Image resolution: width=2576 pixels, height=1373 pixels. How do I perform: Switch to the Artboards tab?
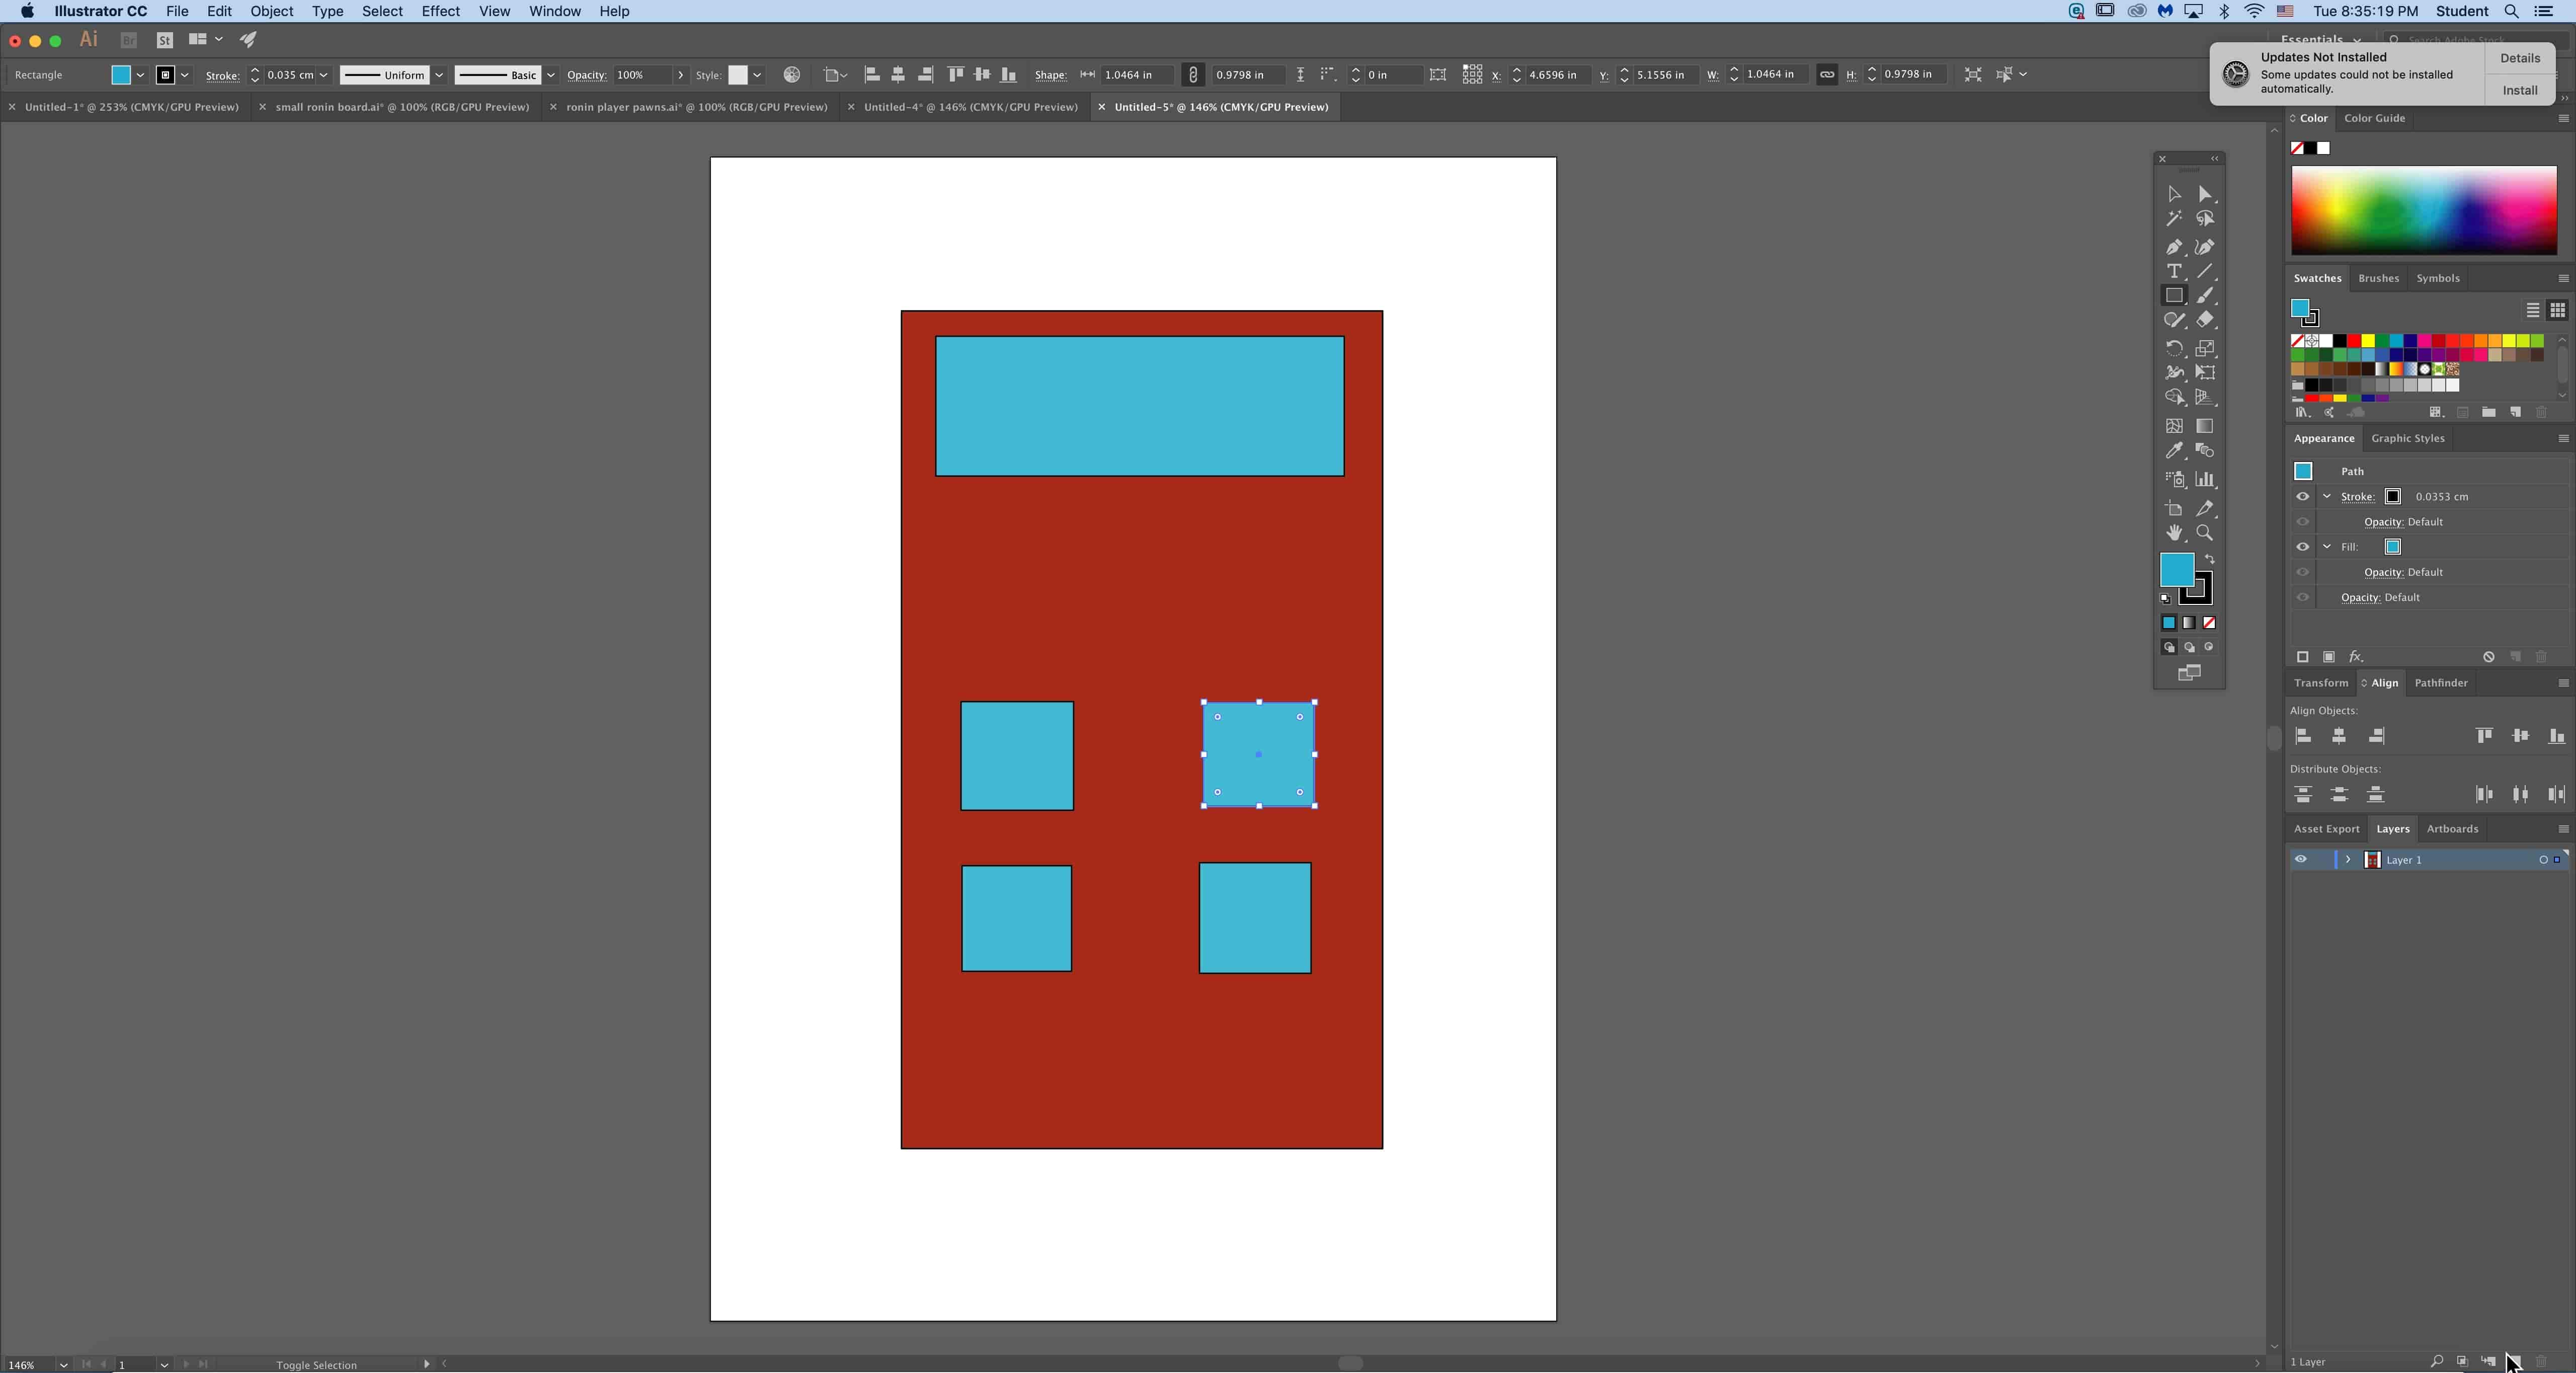[x=2452, y=829]
